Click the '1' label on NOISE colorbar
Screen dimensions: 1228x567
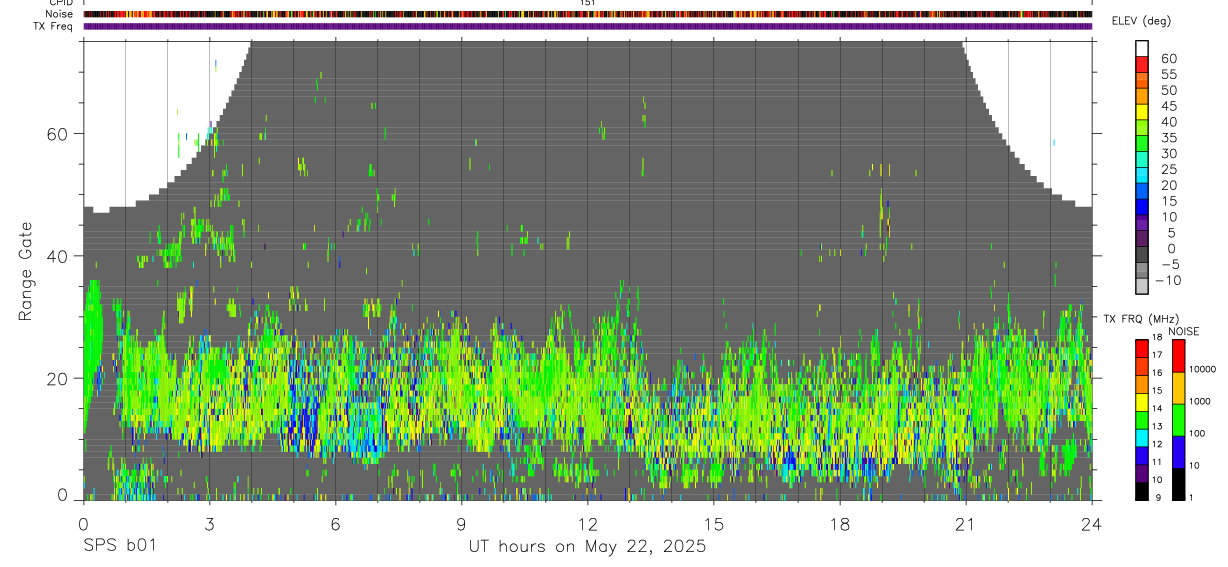coord(1191,498)
